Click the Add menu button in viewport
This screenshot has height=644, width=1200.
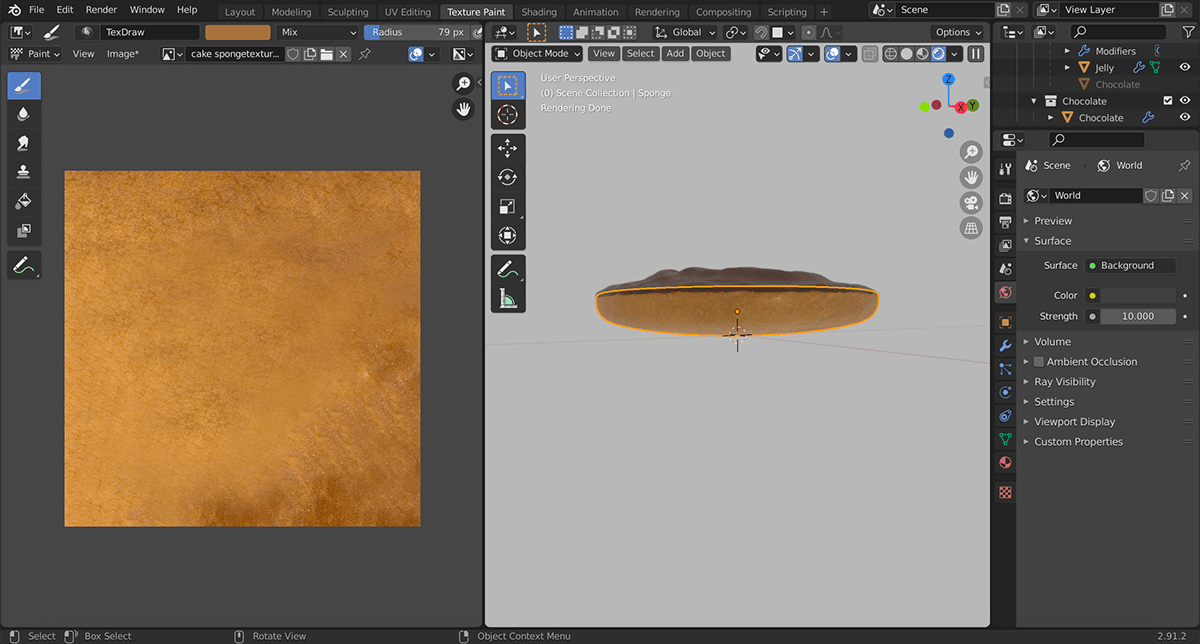675,54
